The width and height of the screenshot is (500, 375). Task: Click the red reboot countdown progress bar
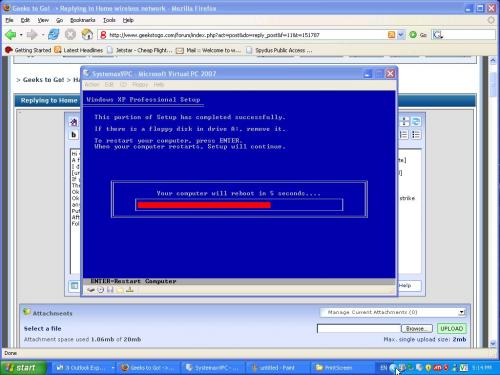pyautogui.click(x=204, y=205)
